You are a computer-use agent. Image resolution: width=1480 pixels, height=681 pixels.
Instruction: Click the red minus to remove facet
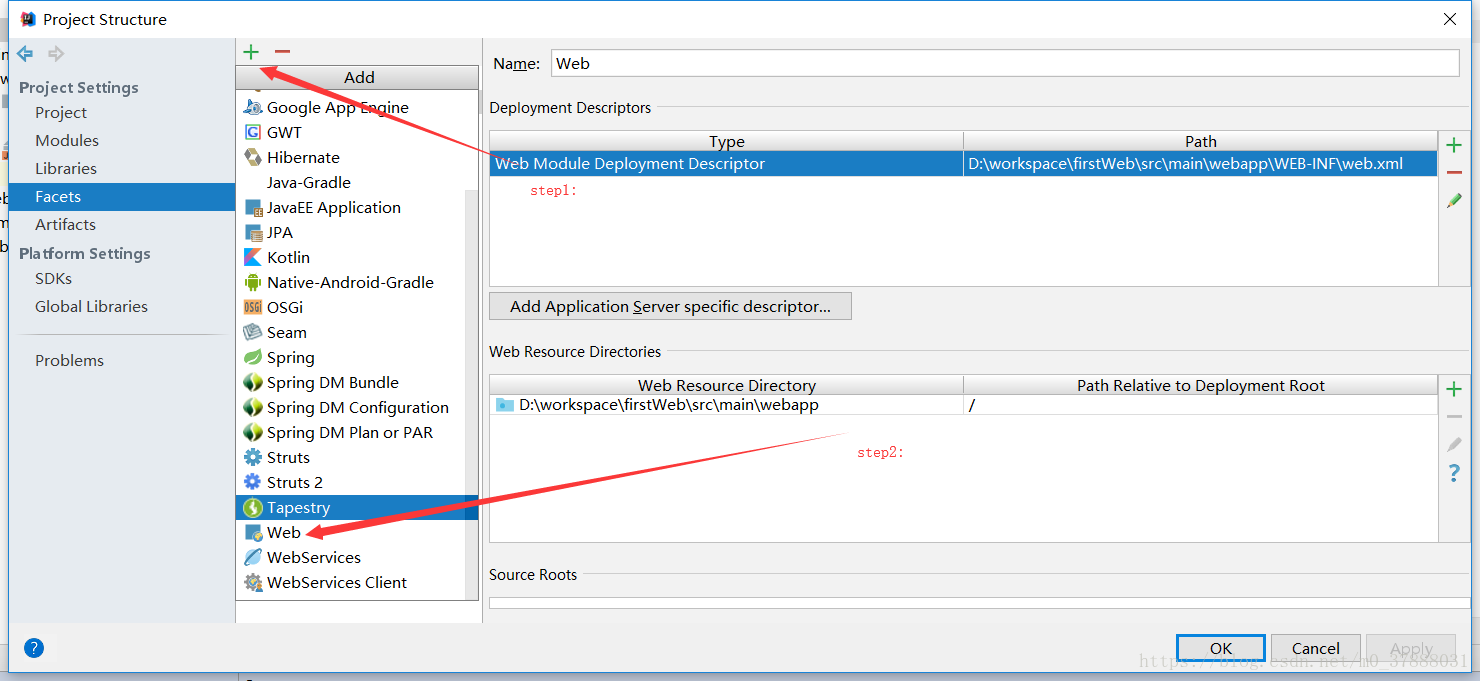pos(282,52)
